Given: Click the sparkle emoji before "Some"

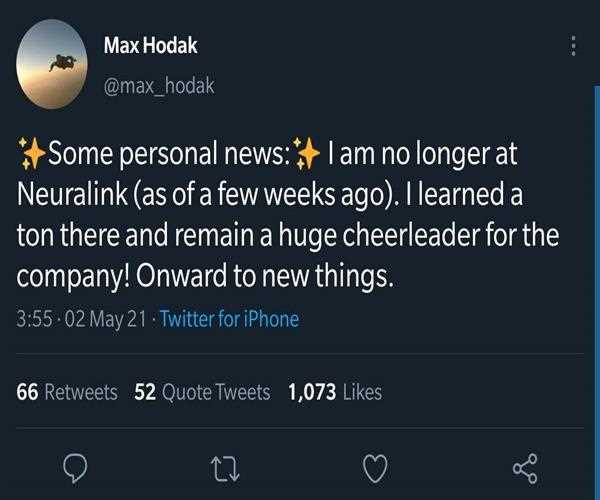Looking at the screenshot, I should 31,154.
